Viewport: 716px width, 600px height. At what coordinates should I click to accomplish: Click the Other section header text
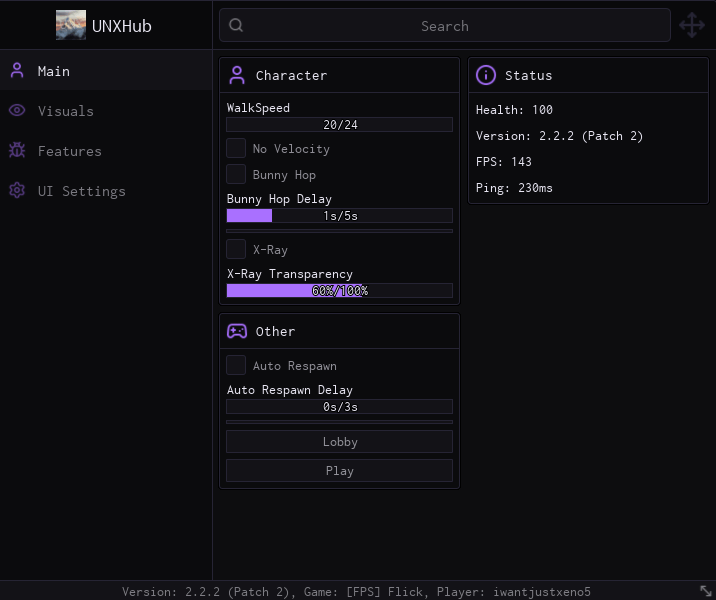point(275,331)
